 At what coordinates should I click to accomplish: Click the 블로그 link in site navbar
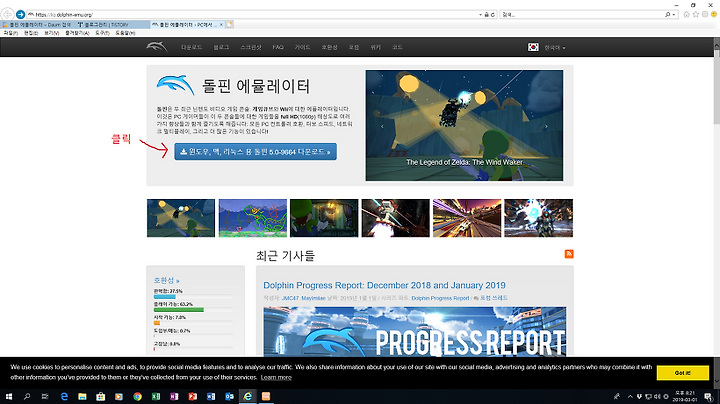[221, 47]
